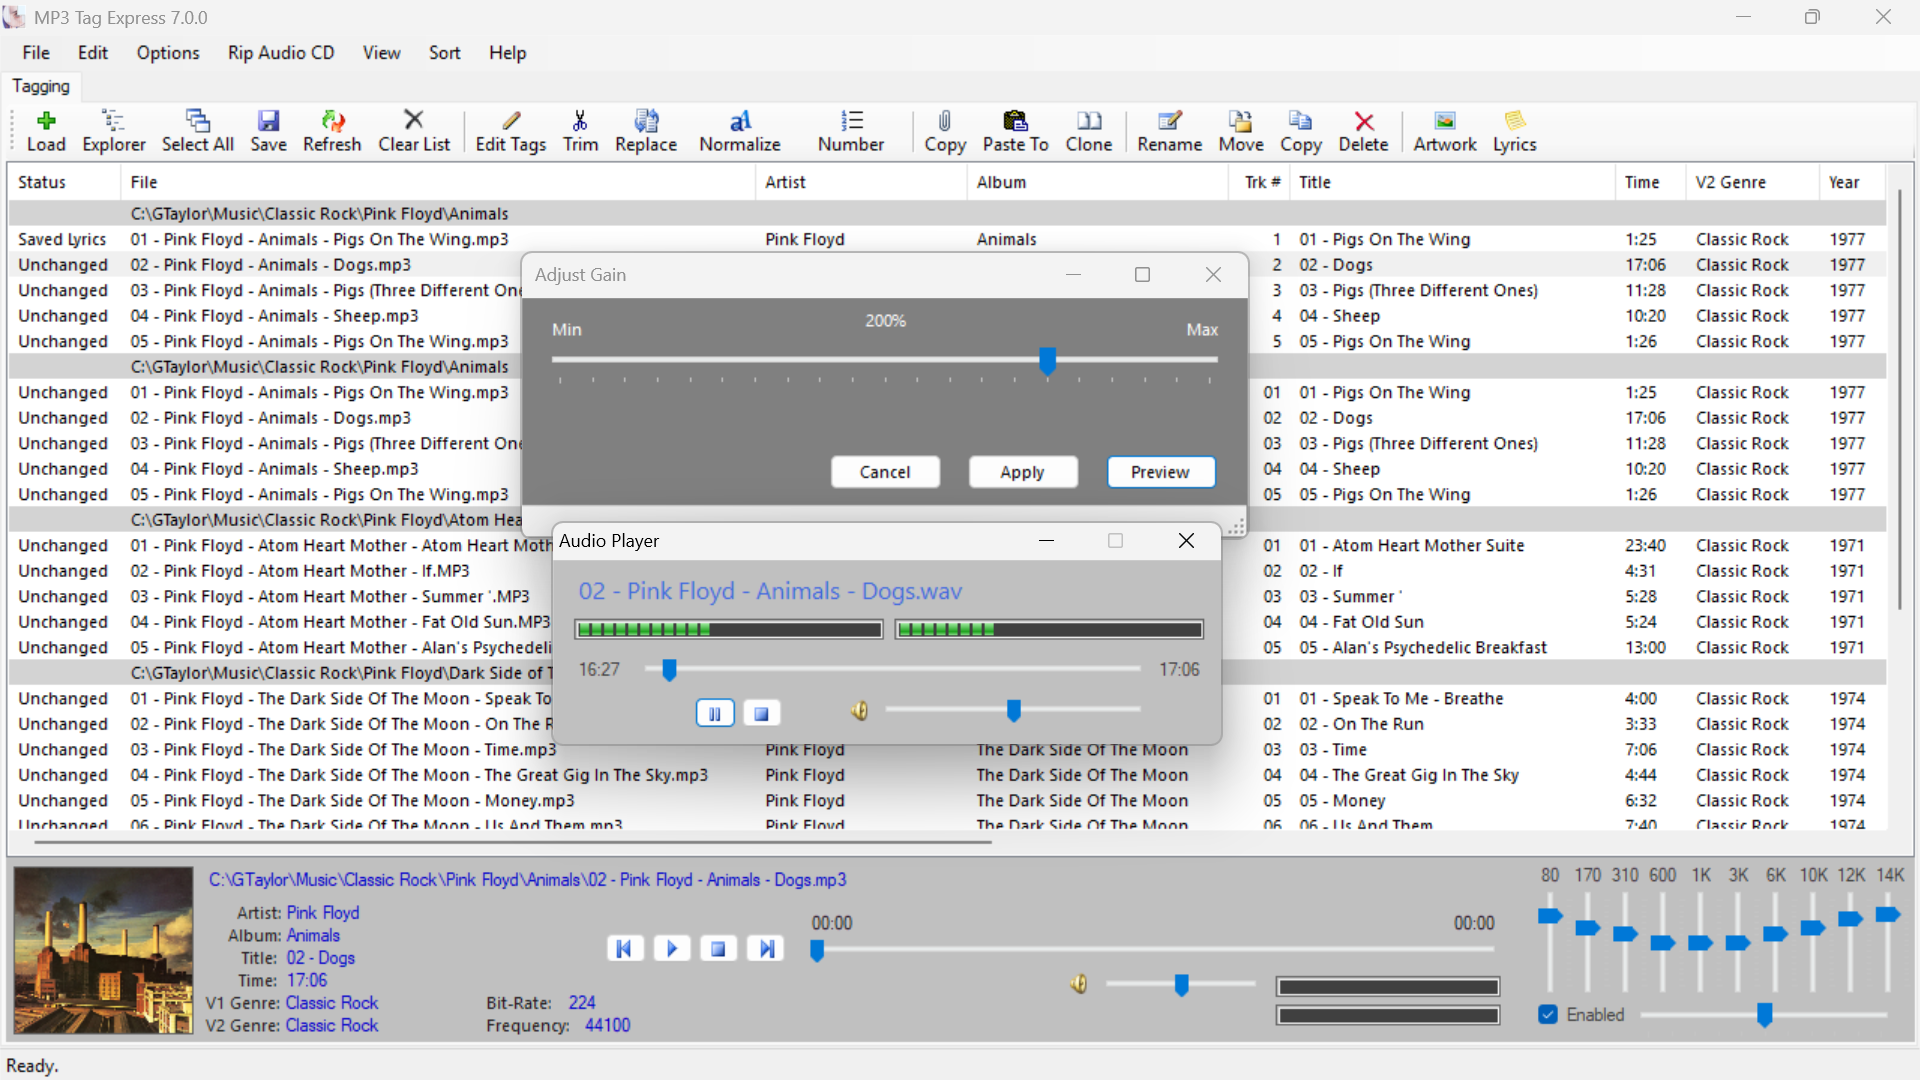This screenshot has width=1920, height=1080.
Task: Click the Adjust Gain slider handle
Action: [1047, 361]
